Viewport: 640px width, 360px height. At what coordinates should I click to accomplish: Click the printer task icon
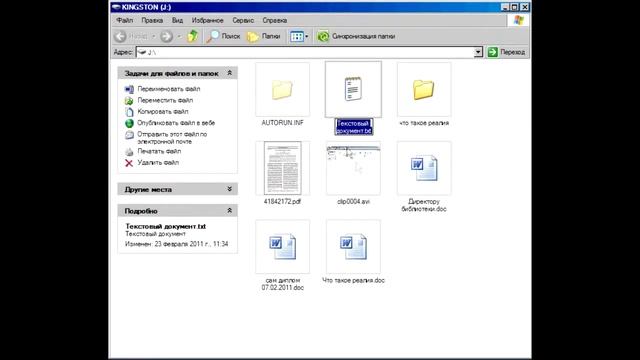pyautogui.click(x=129, y=152)
